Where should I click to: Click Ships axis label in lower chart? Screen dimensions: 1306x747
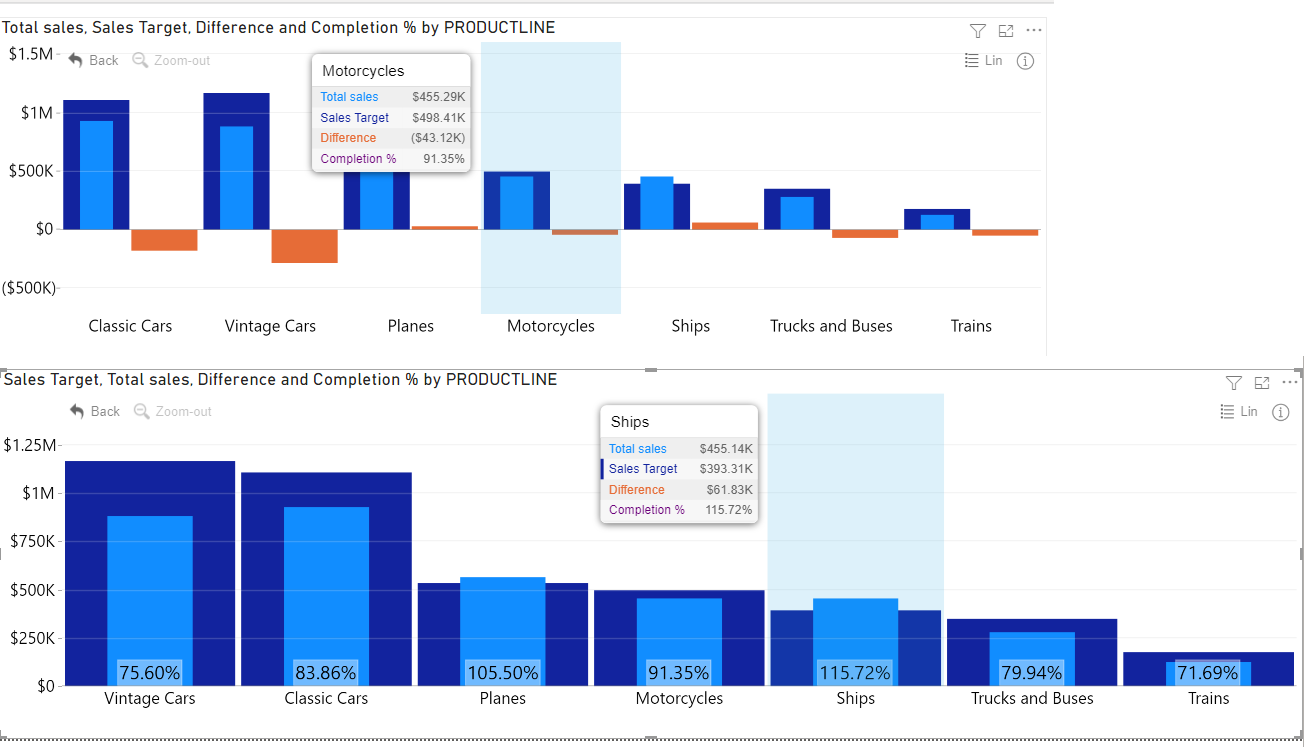pos(856,698)
